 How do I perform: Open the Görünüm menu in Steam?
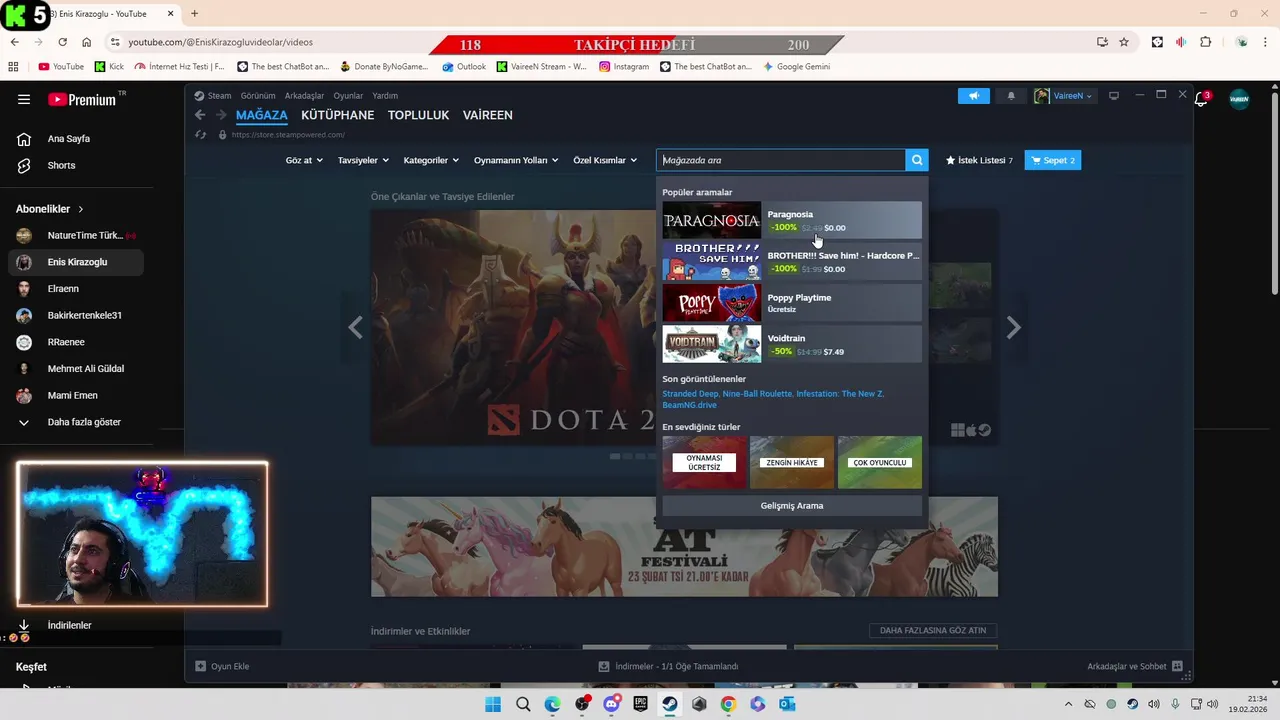pos(258,96)
